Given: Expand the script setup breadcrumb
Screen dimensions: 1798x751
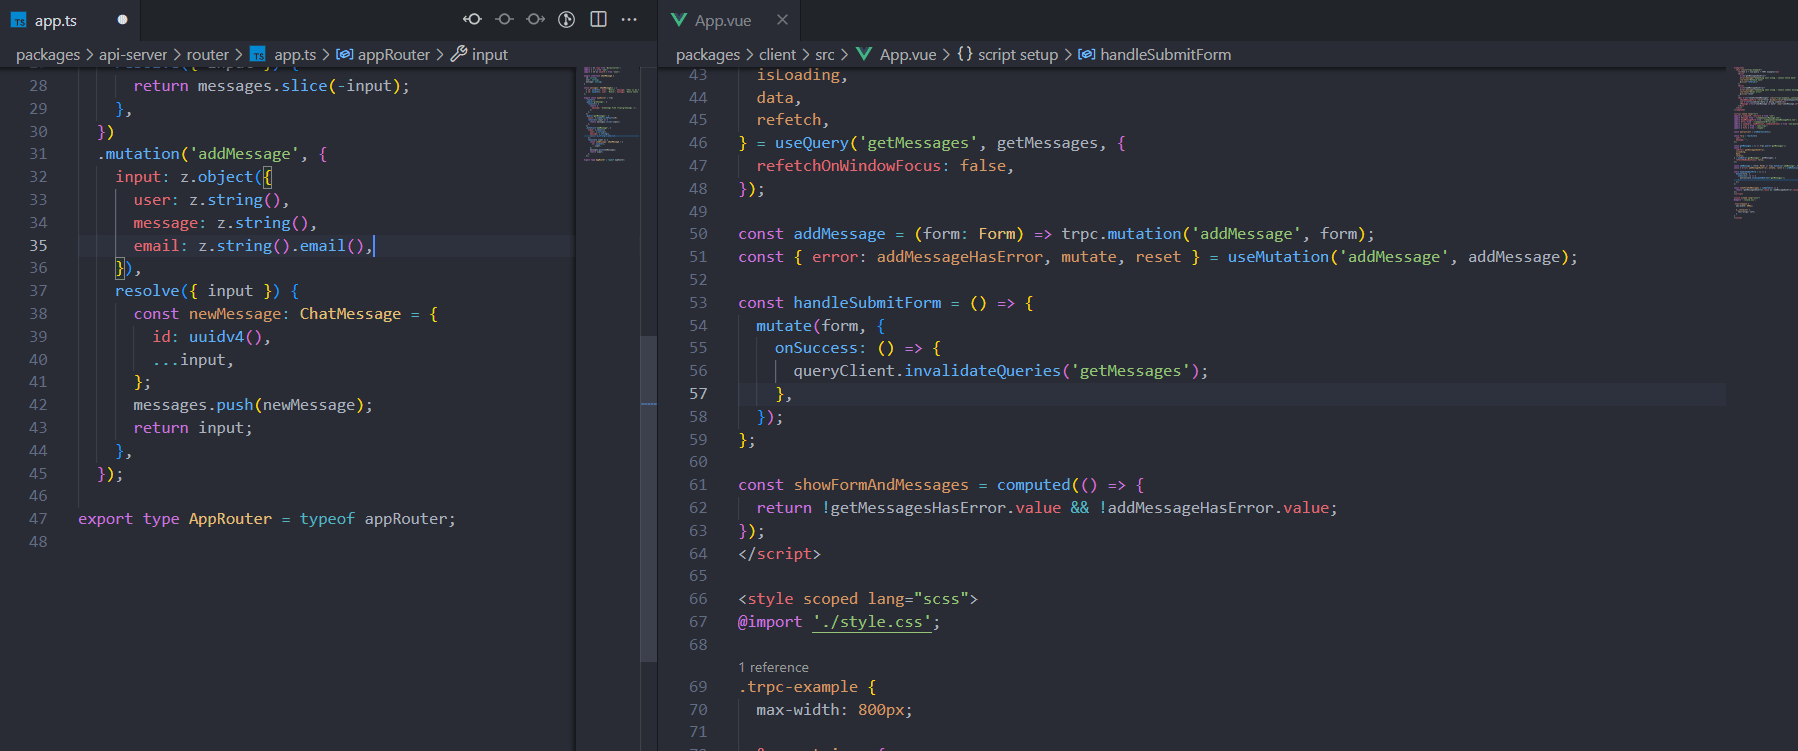Looking at the screenshot, I should coord(1017,55).
